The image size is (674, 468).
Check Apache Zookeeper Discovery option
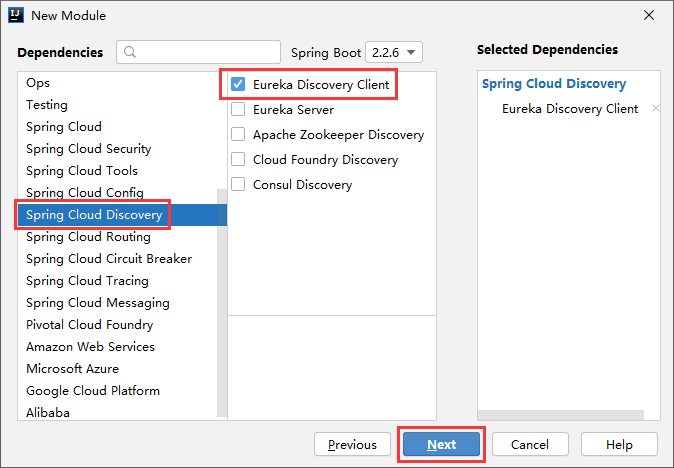point(238,135)
